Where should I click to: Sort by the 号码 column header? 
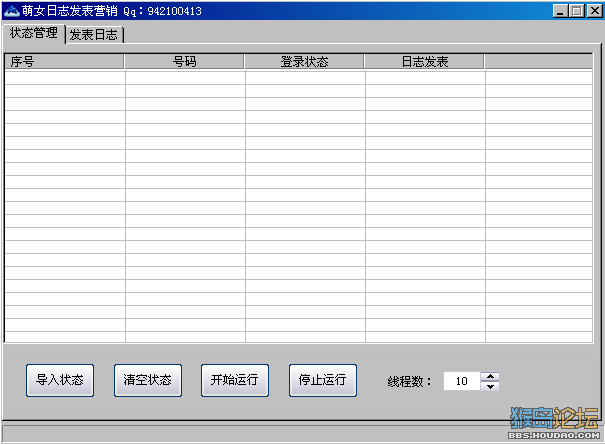184,62
